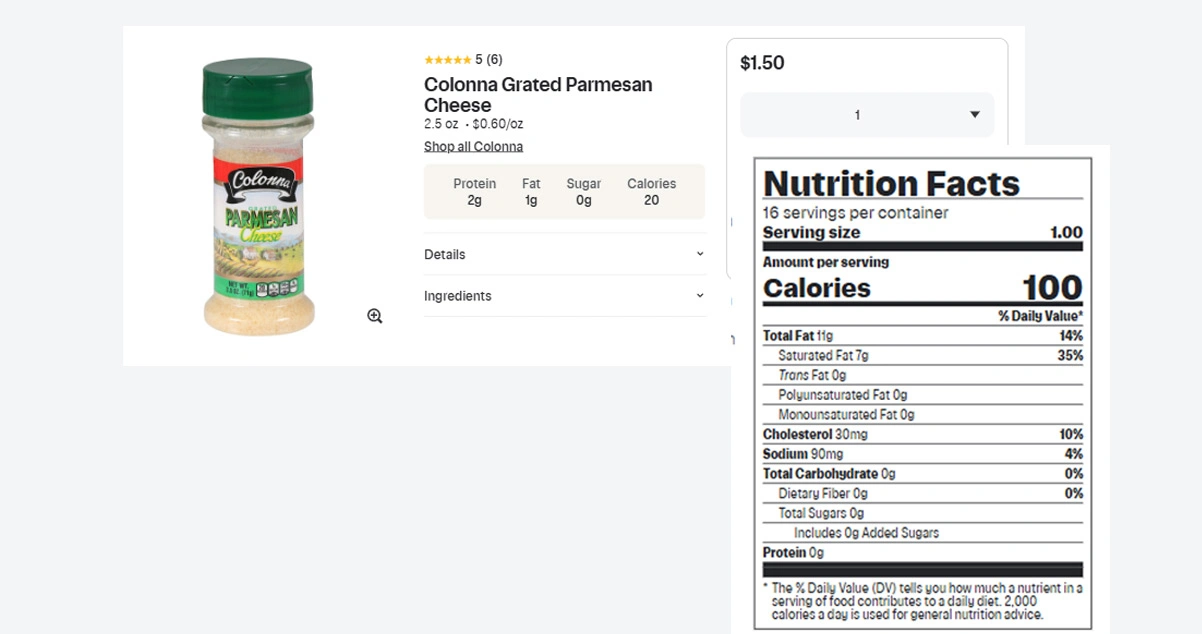Click the zoom magnifier icon on product image

point(375,316)
